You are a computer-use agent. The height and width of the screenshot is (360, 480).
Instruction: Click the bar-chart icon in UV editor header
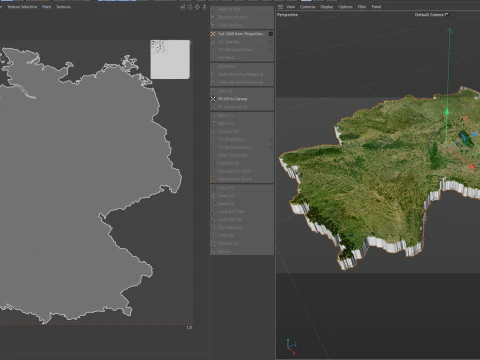pos(183,7)
